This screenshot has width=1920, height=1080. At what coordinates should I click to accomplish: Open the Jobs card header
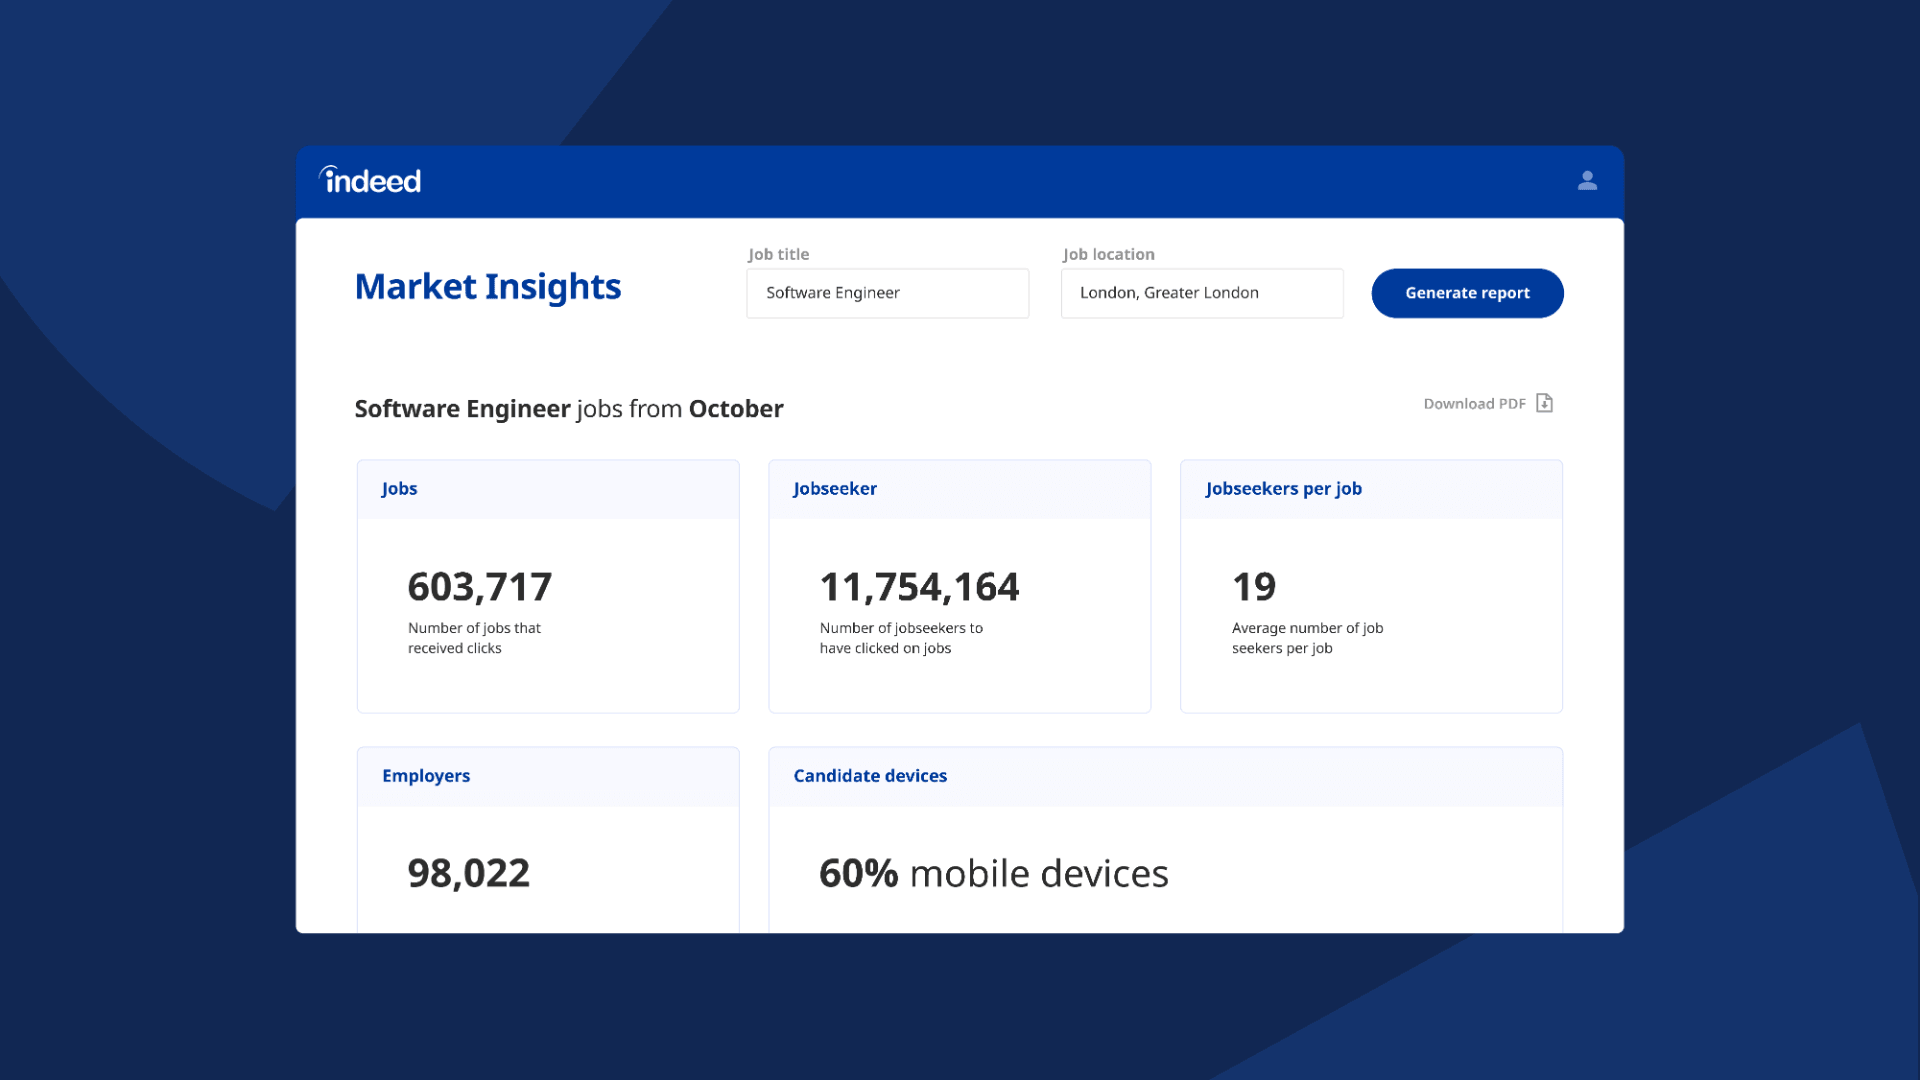400,488
